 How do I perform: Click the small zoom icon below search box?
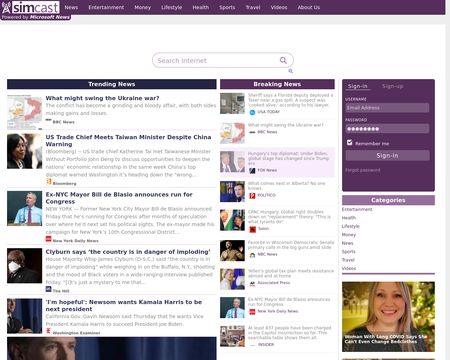click(x=291, y=71)
